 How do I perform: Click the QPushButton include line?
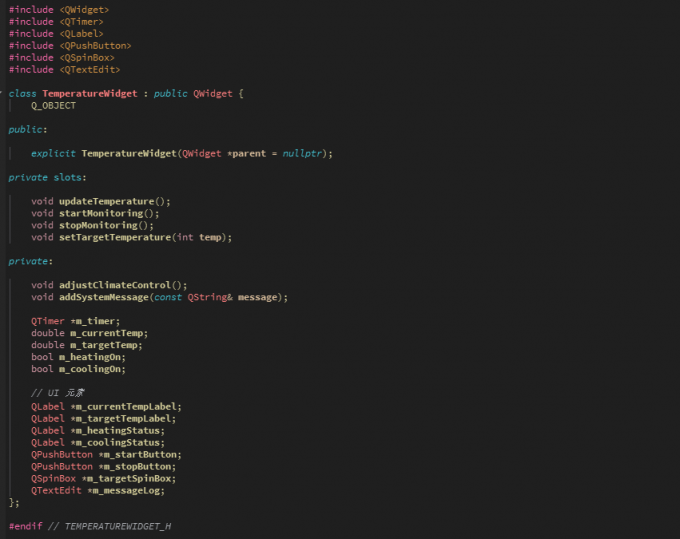(69, 45)
